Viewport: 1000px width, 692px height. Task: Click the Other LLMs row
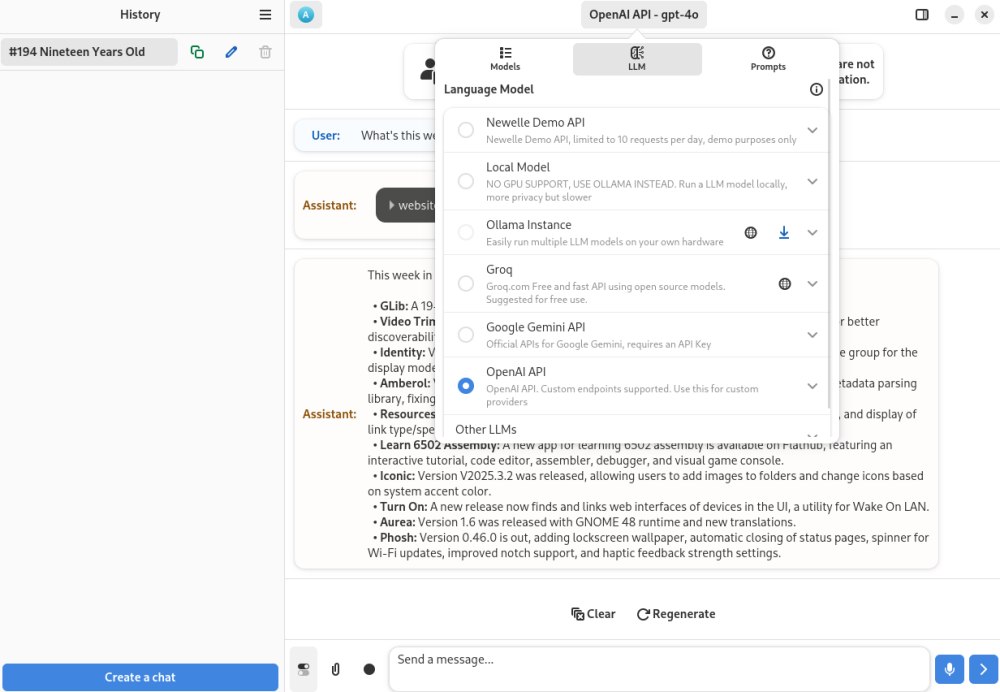pos(636,429)
